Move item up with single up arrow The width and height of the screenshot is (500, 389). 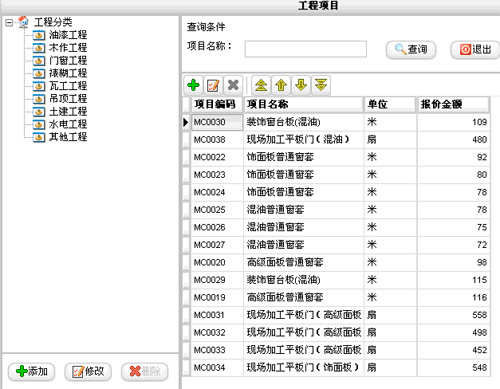coord(281,85)
